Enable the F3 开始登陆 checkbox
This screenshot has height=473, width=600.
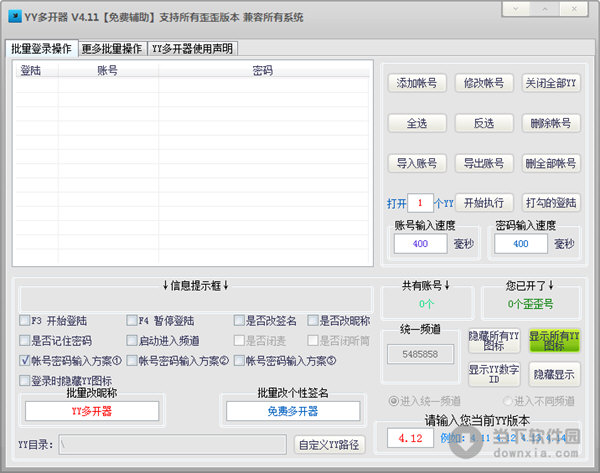point(25,321)
